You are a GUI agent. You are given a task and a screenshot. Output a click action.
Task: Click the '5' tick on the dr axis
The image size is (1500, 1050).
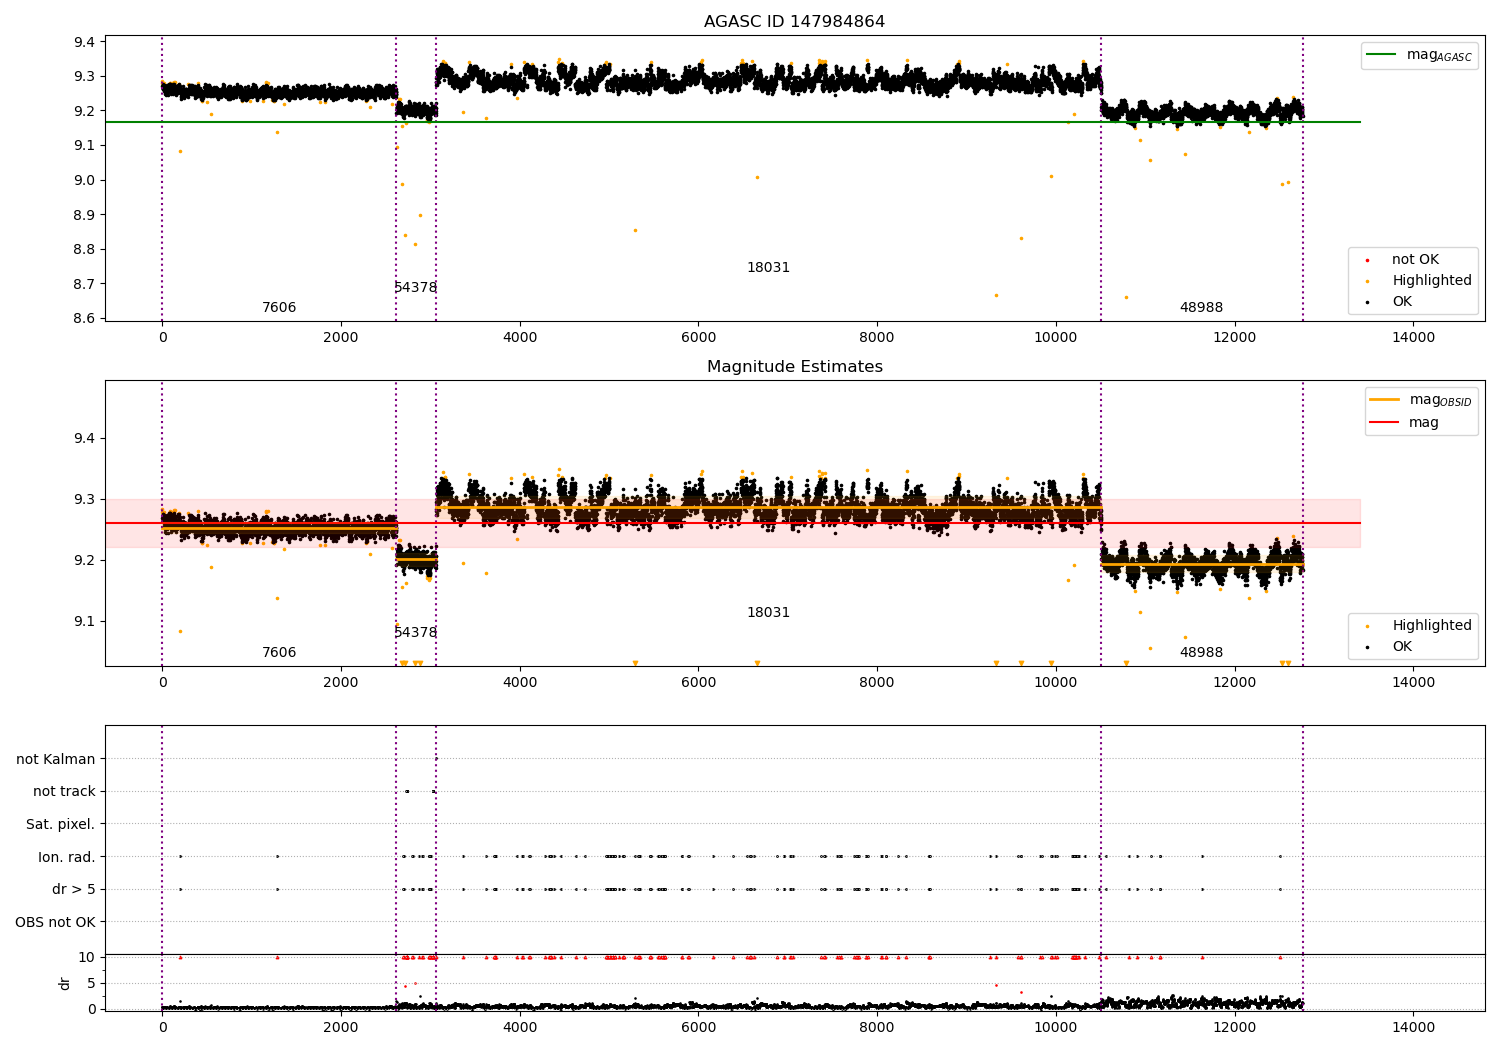(x=92, y=984)
